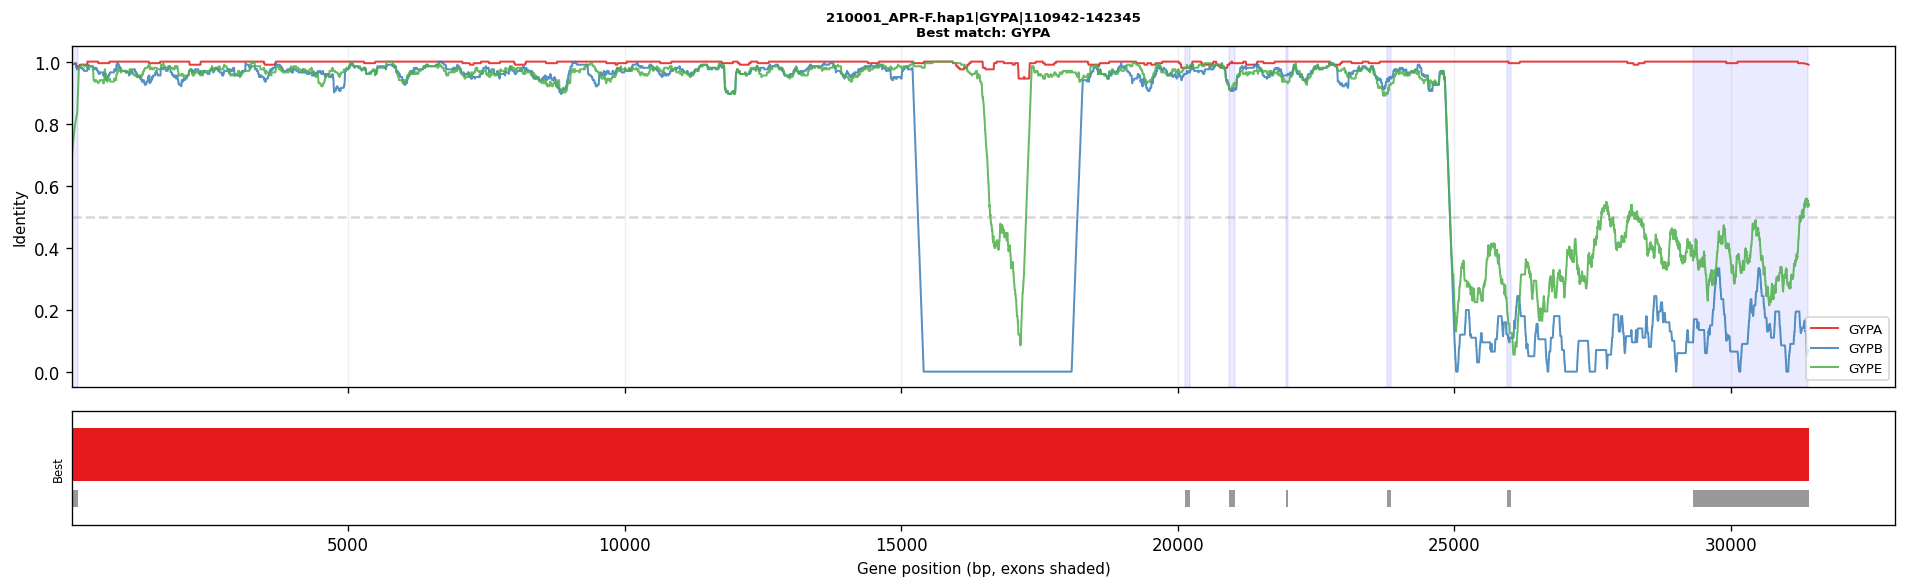Click the Identity y-axis label
This screenshot has height=588, width=1907.
(x=19, y=219)
